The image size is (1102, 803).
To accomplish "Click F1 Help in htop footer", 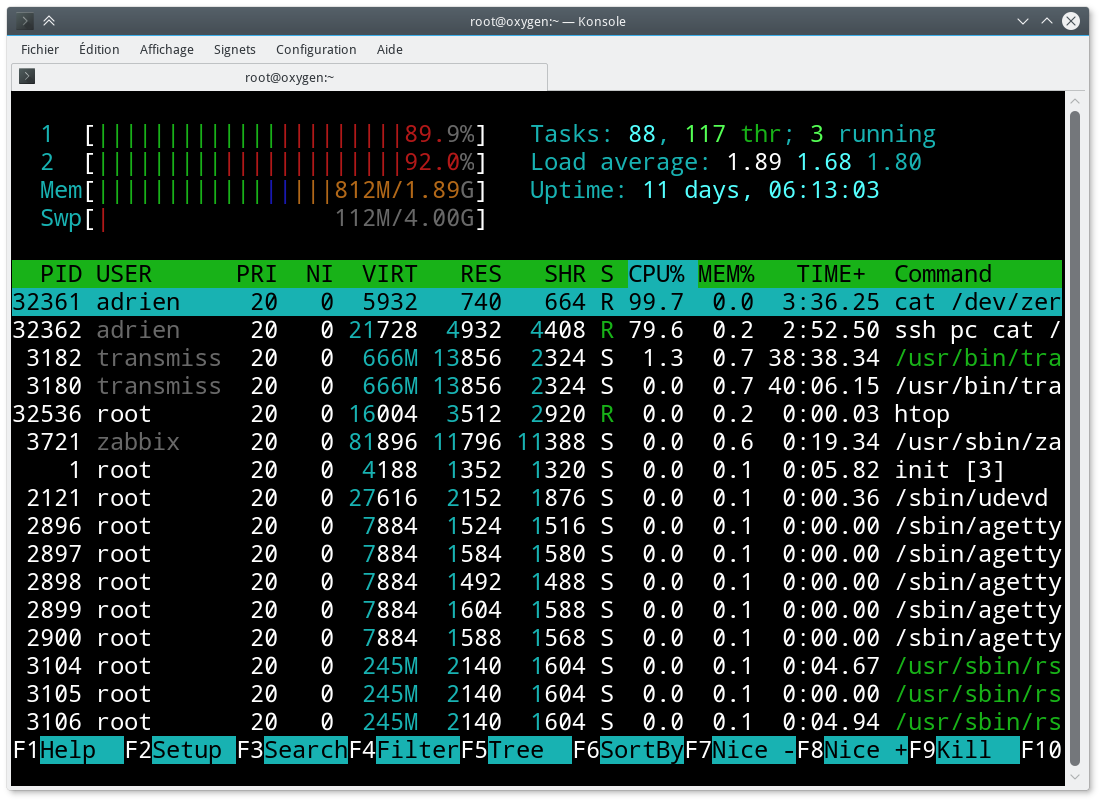I will (68, 750).
